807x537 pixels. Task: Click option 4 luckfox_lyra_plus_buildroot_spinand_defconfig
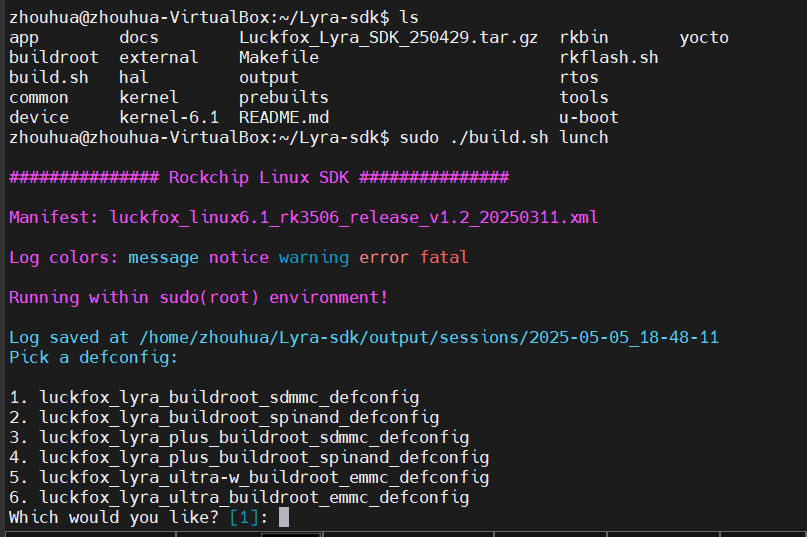[x=249, y=457]
